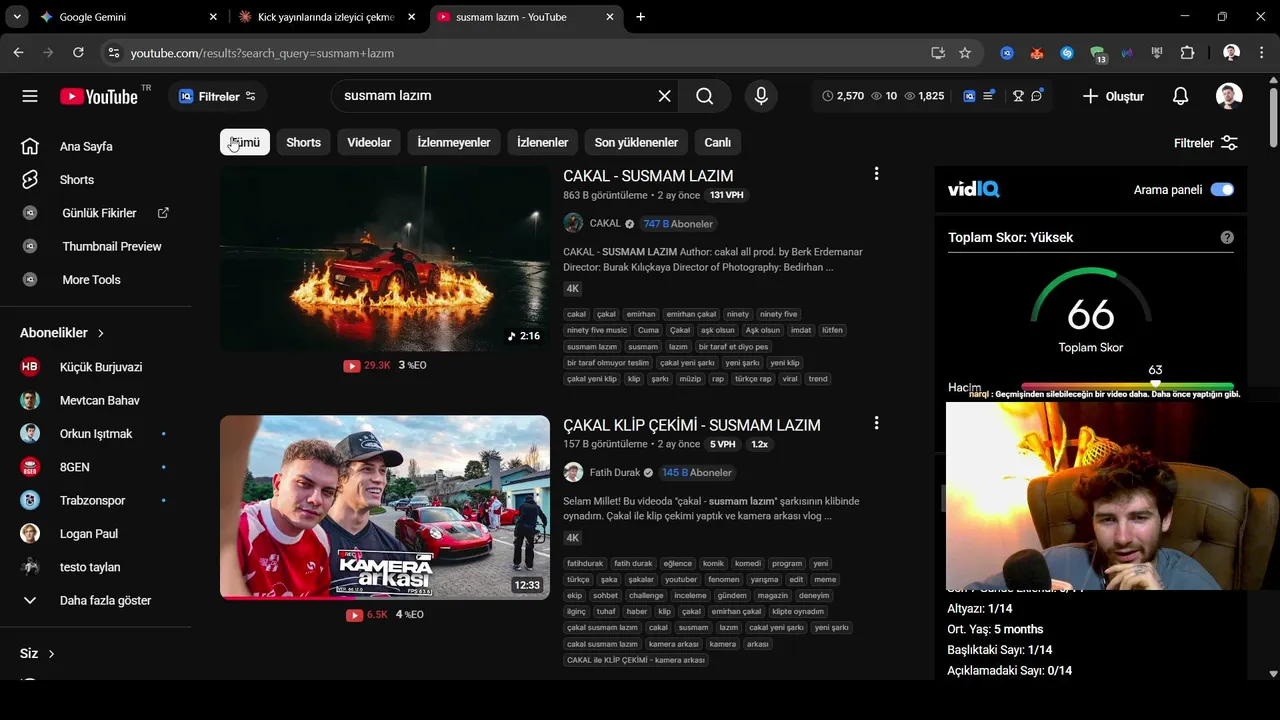Image resolution: width=1280 pixels, height=720 pixels.
Task: Expand the Siz section
Action: tap(37, 654)
